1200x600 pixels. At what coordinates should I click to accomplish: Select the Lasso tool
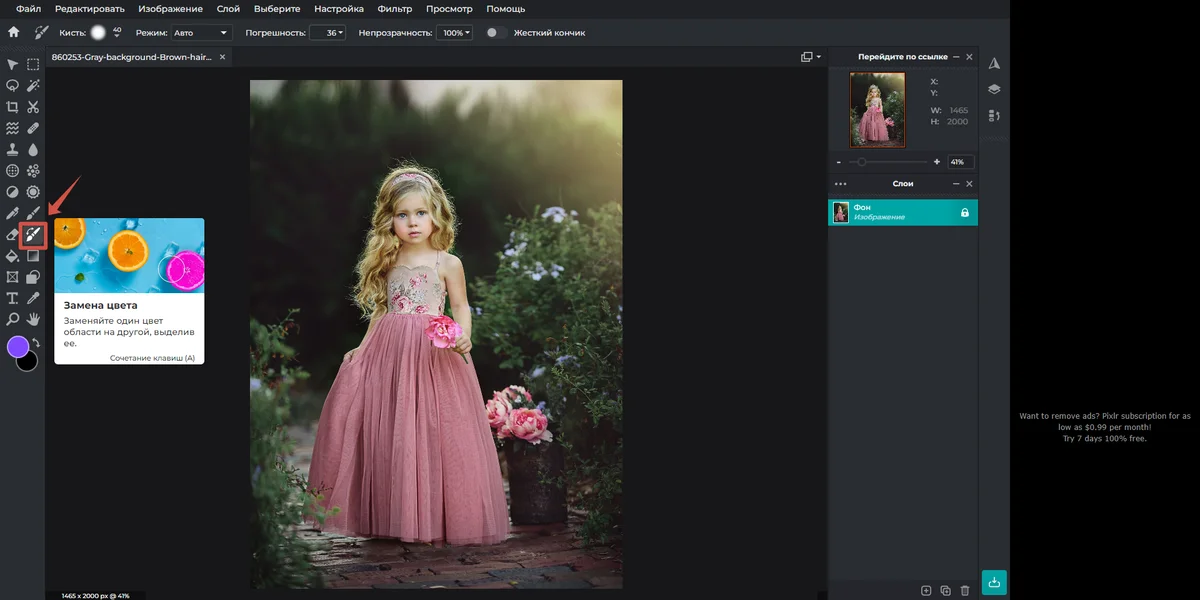tap(12, 86)
